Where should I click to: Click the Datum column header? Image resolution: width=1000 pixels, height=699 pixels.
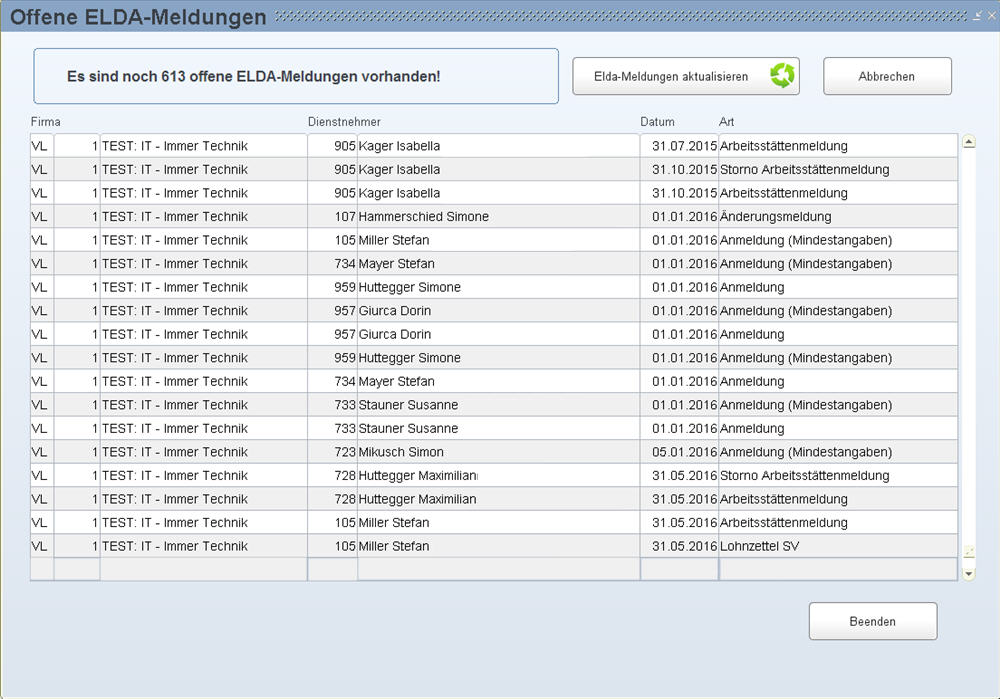657,121
